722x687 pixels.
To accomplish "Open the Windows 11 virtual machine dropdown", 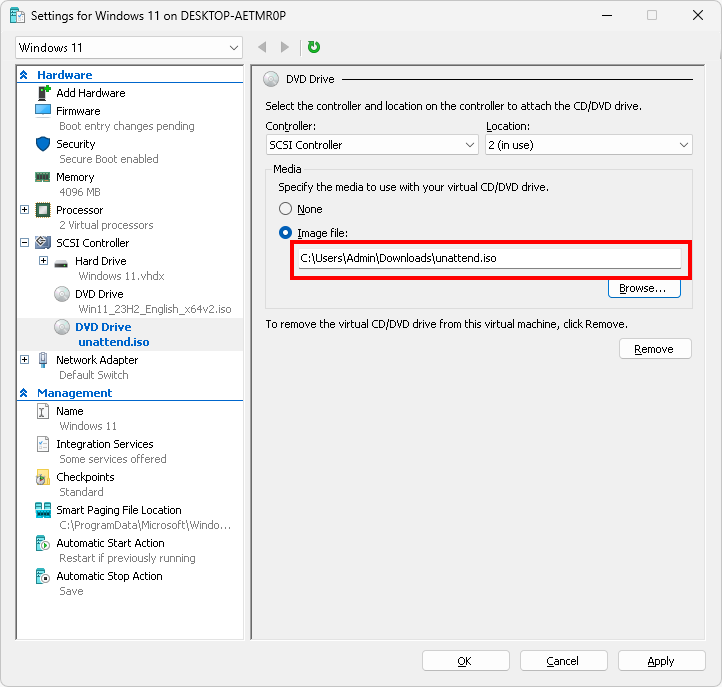I will (x=129, y=48).
